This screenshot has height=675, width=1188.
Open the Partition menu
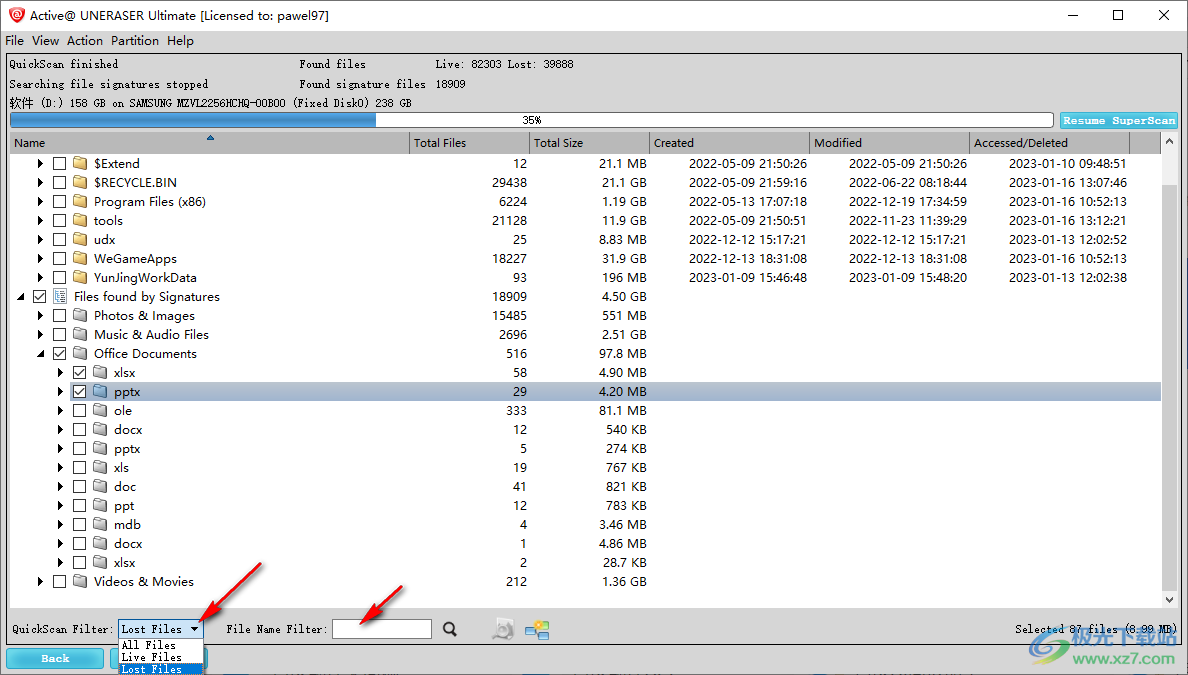coord(135,41)
